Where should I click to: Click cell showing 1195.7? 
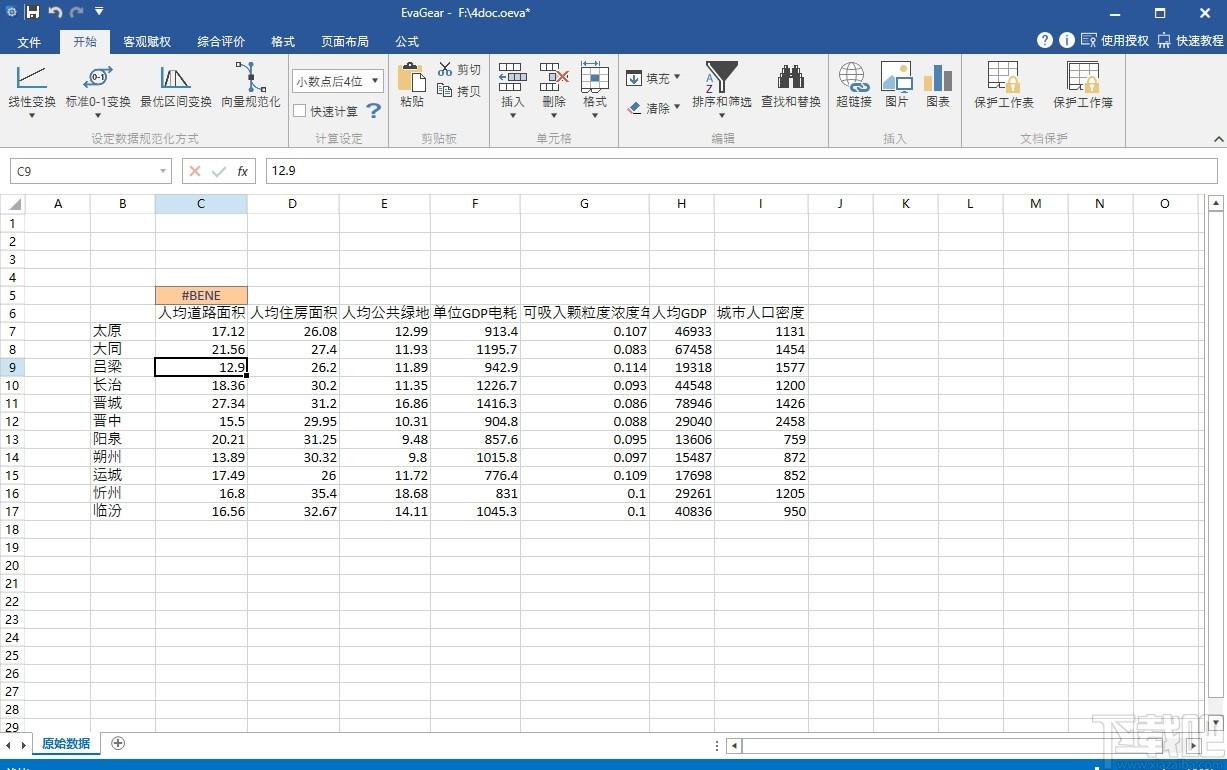pos(475,349)
